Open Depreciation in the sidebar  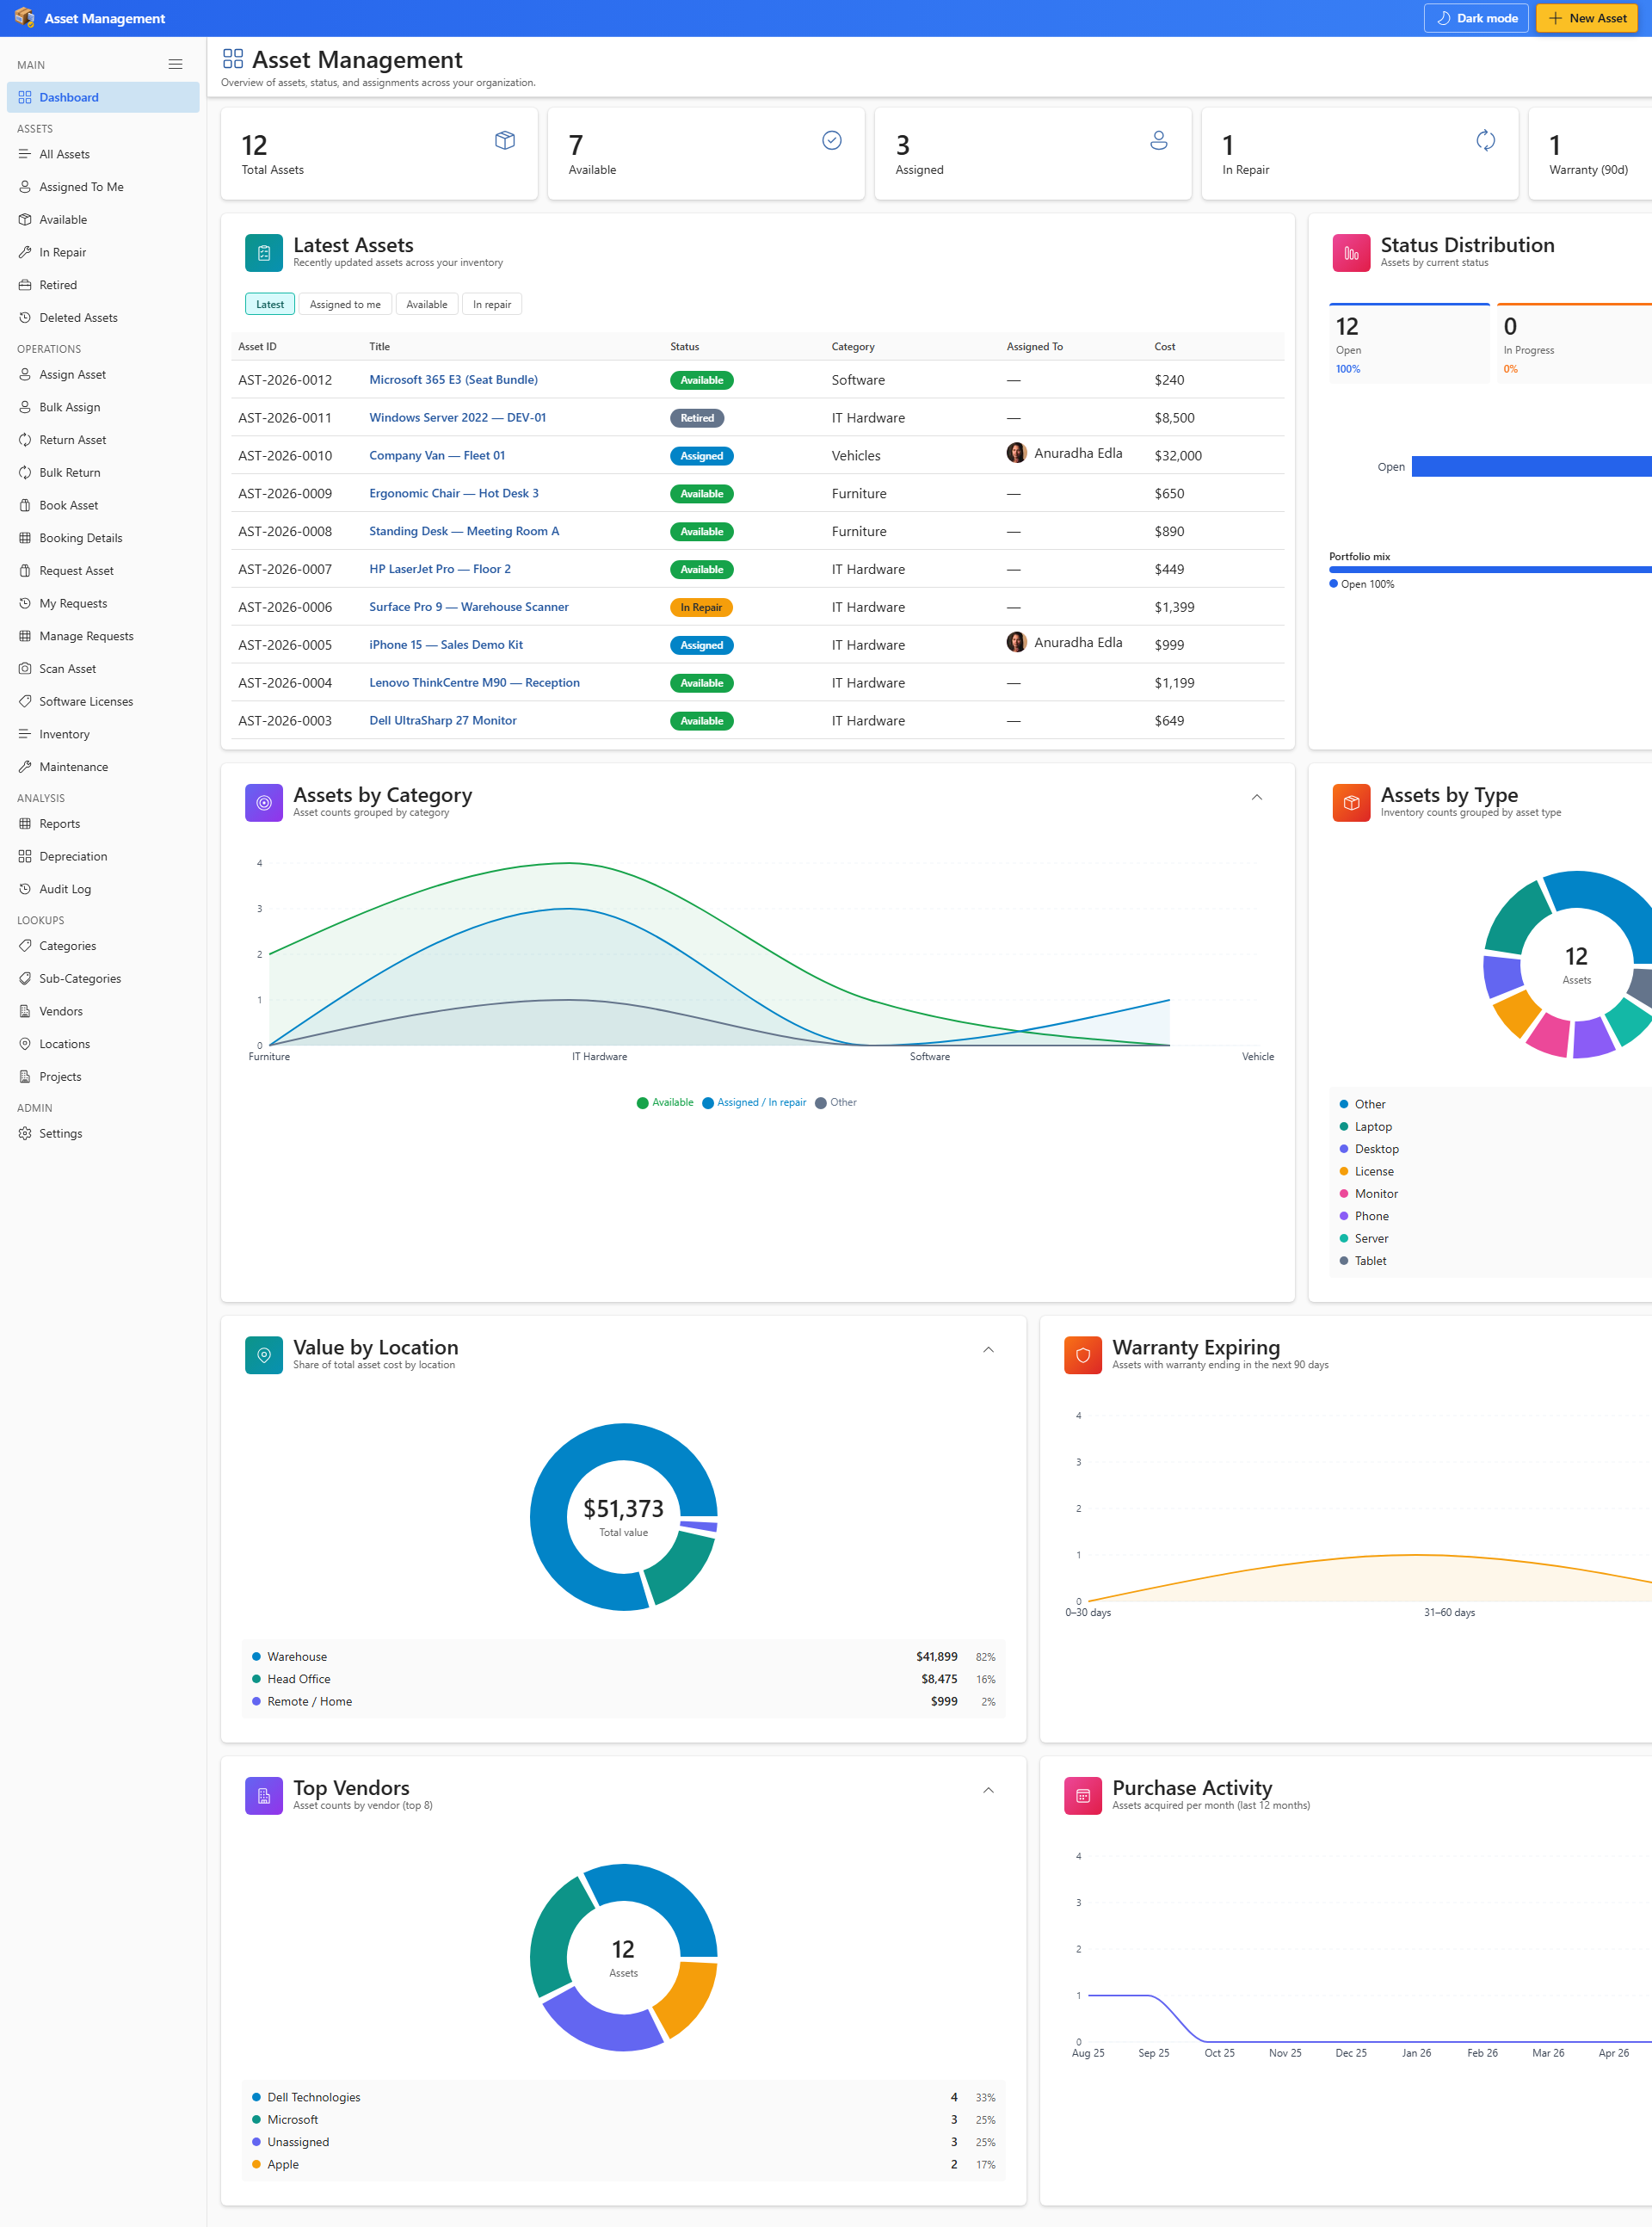coord(103,856)
